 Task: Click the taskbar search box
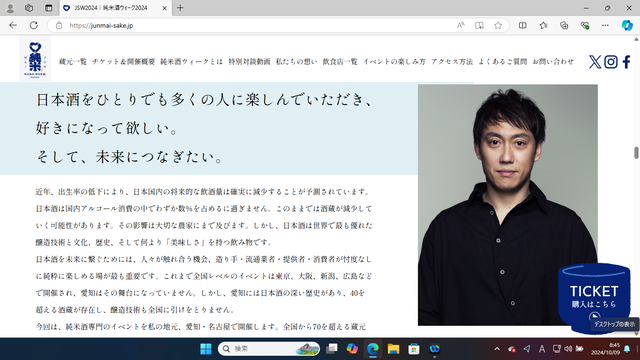coord(269,349)
